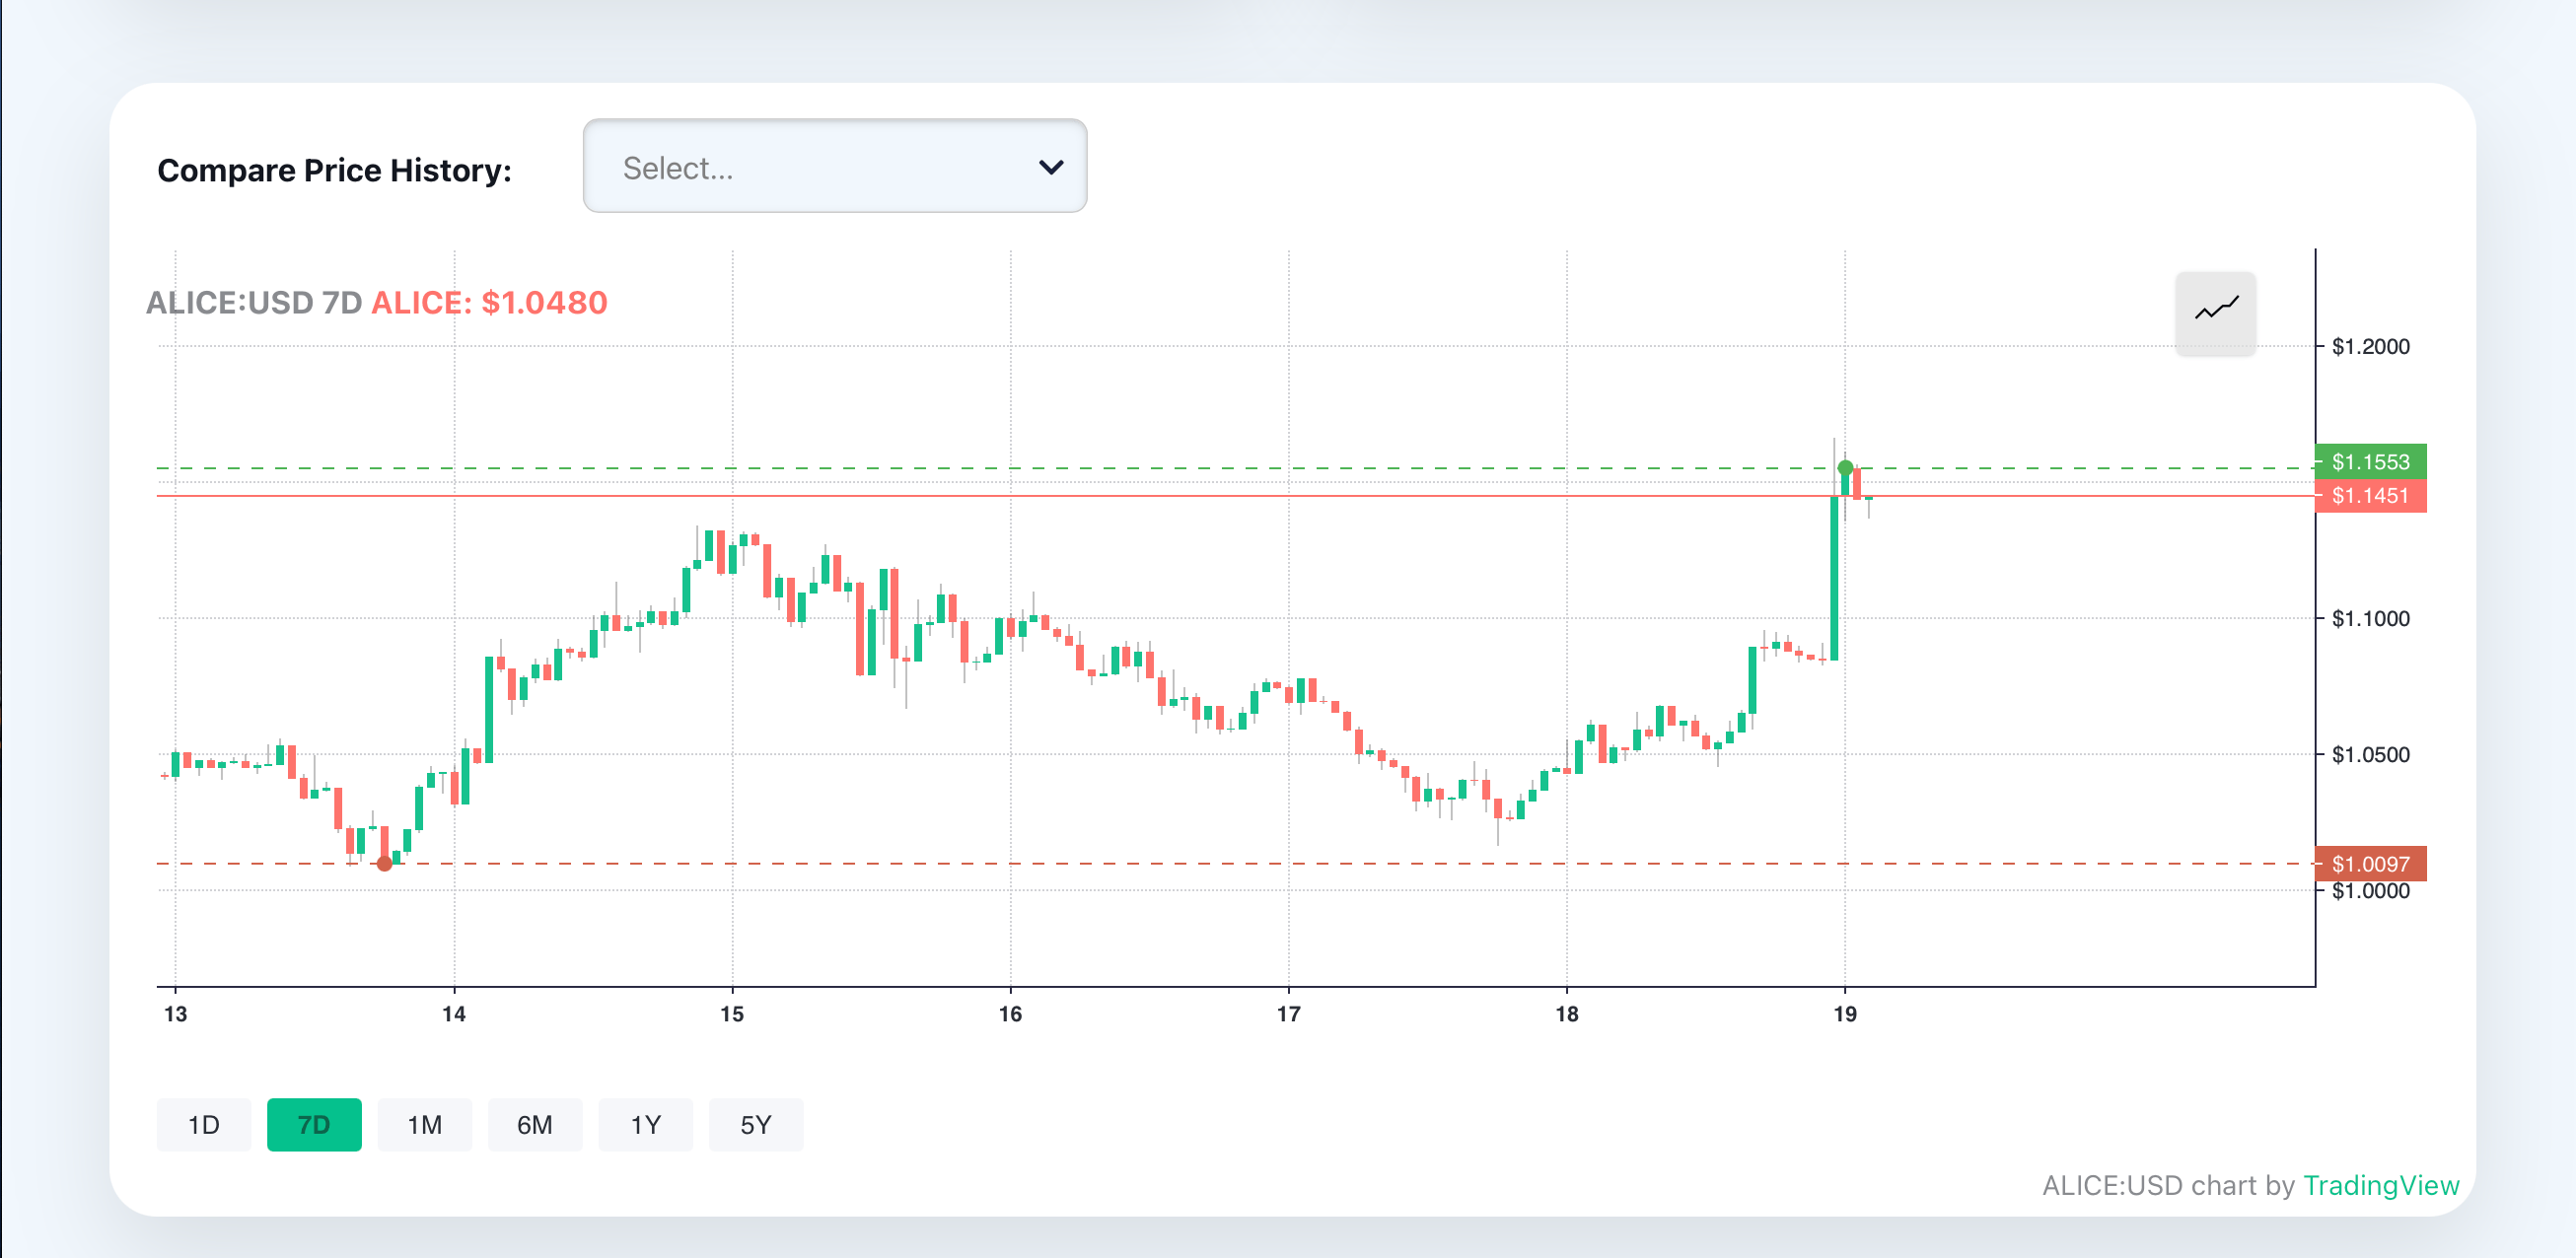The image size is (2576, 1258).
Task: Choose the 5Y time range
Action: click(x=755, y=1124)
